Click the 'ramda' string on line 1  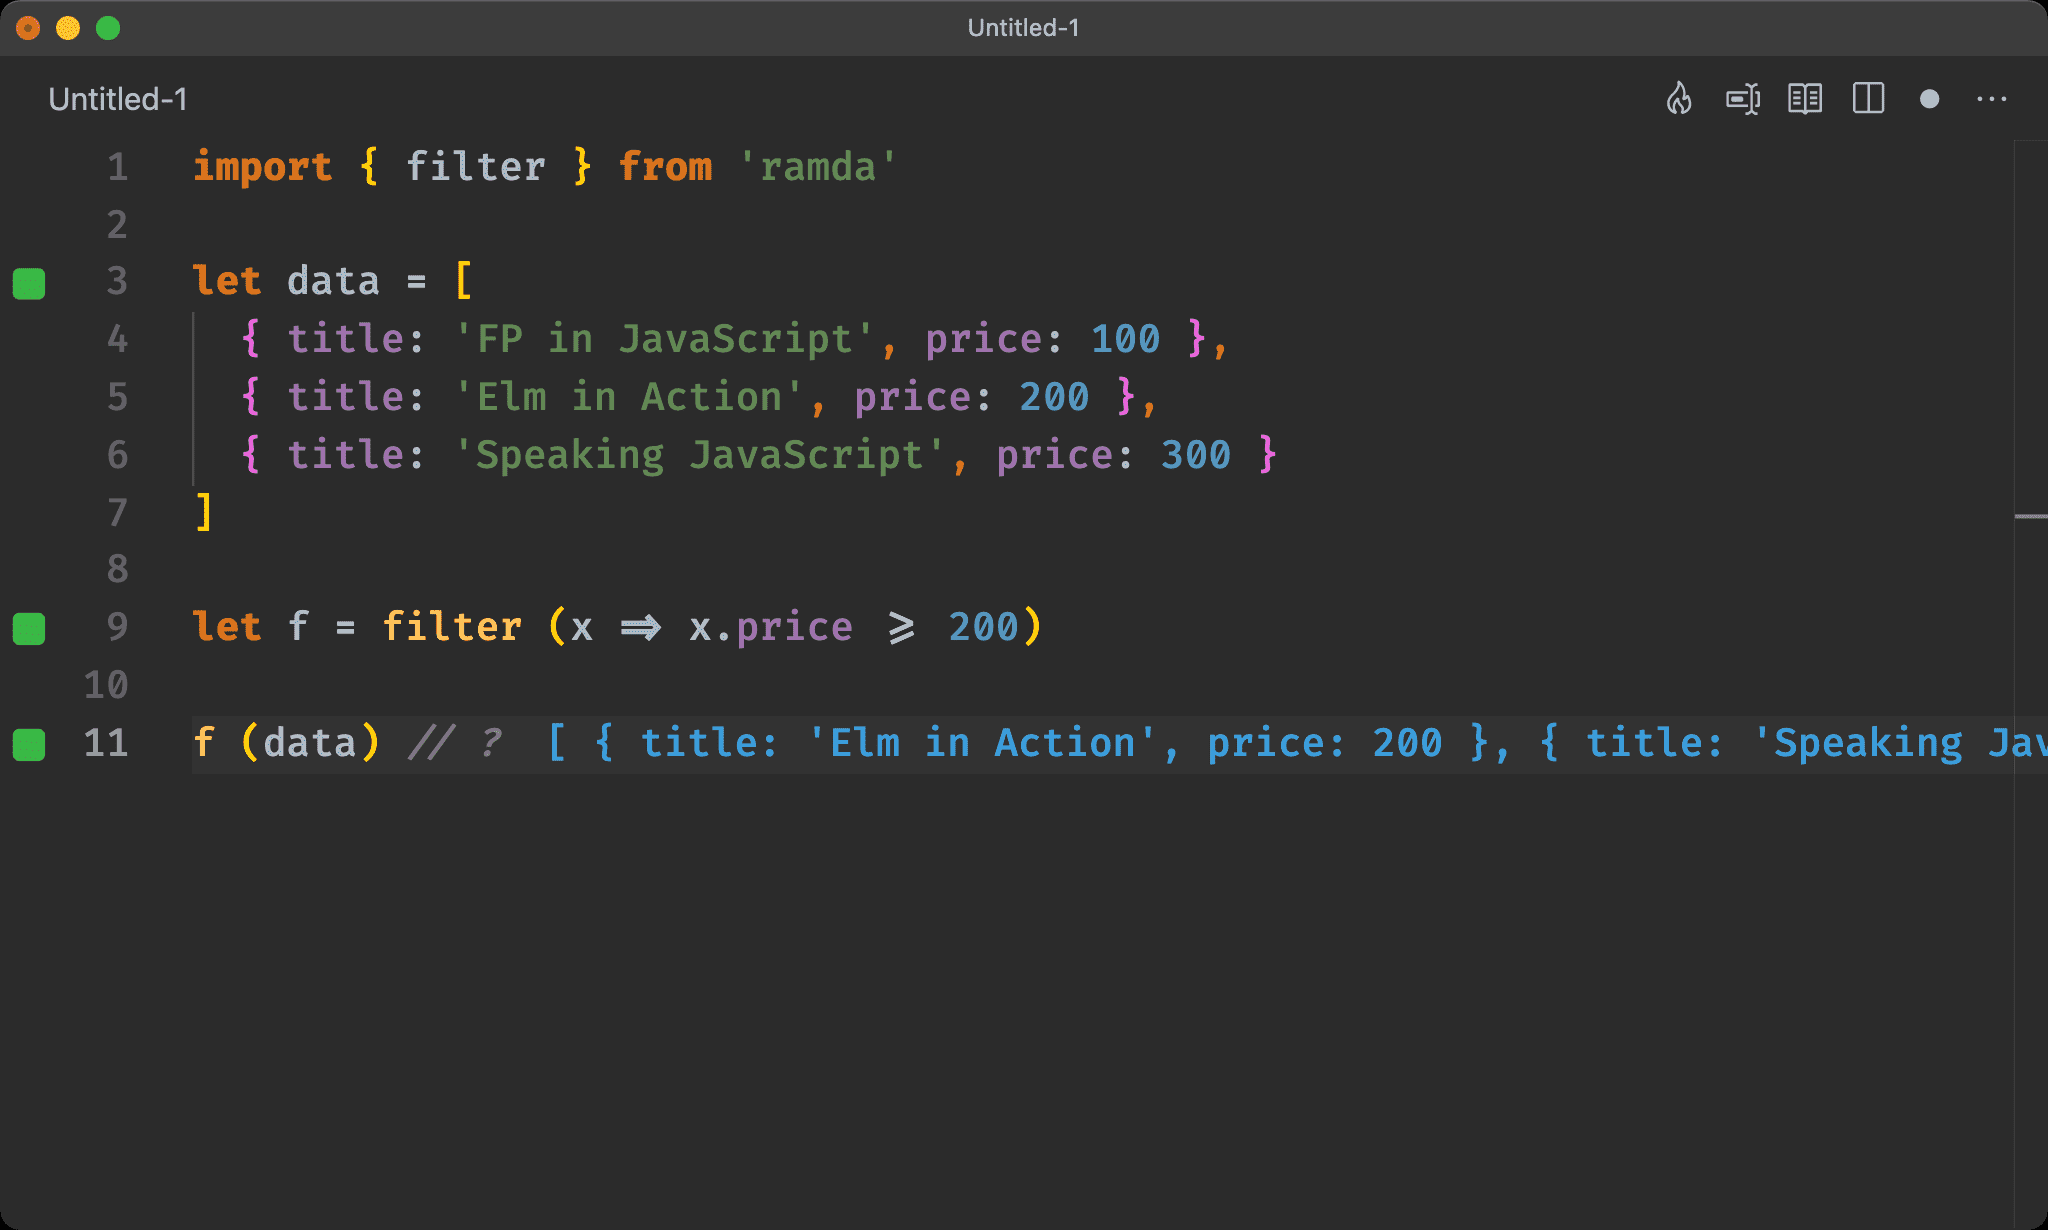[818, 167]
